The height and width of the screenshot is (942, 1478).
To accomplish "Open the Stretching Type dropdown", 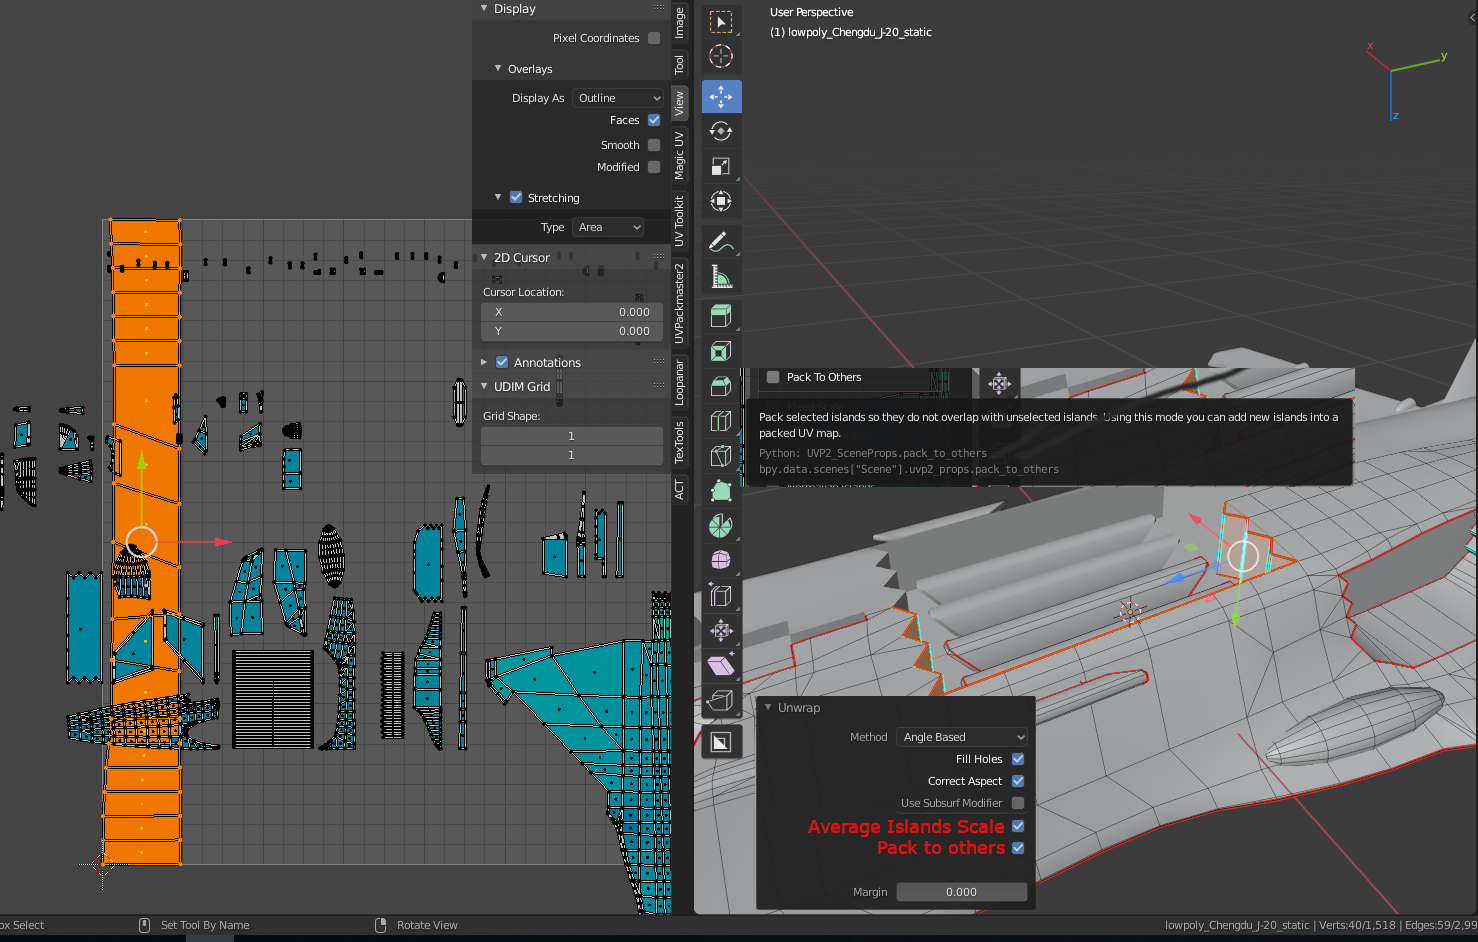I will 608,227.
